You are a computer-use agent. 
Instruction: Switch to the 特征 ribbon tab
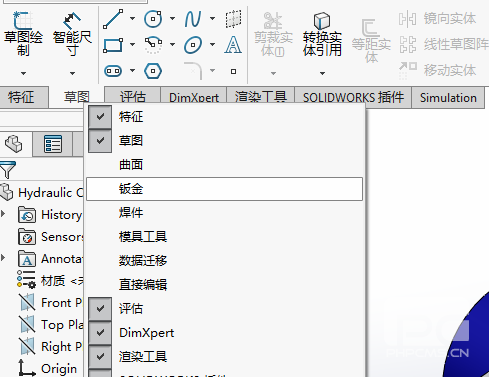(x=24, y=97)
